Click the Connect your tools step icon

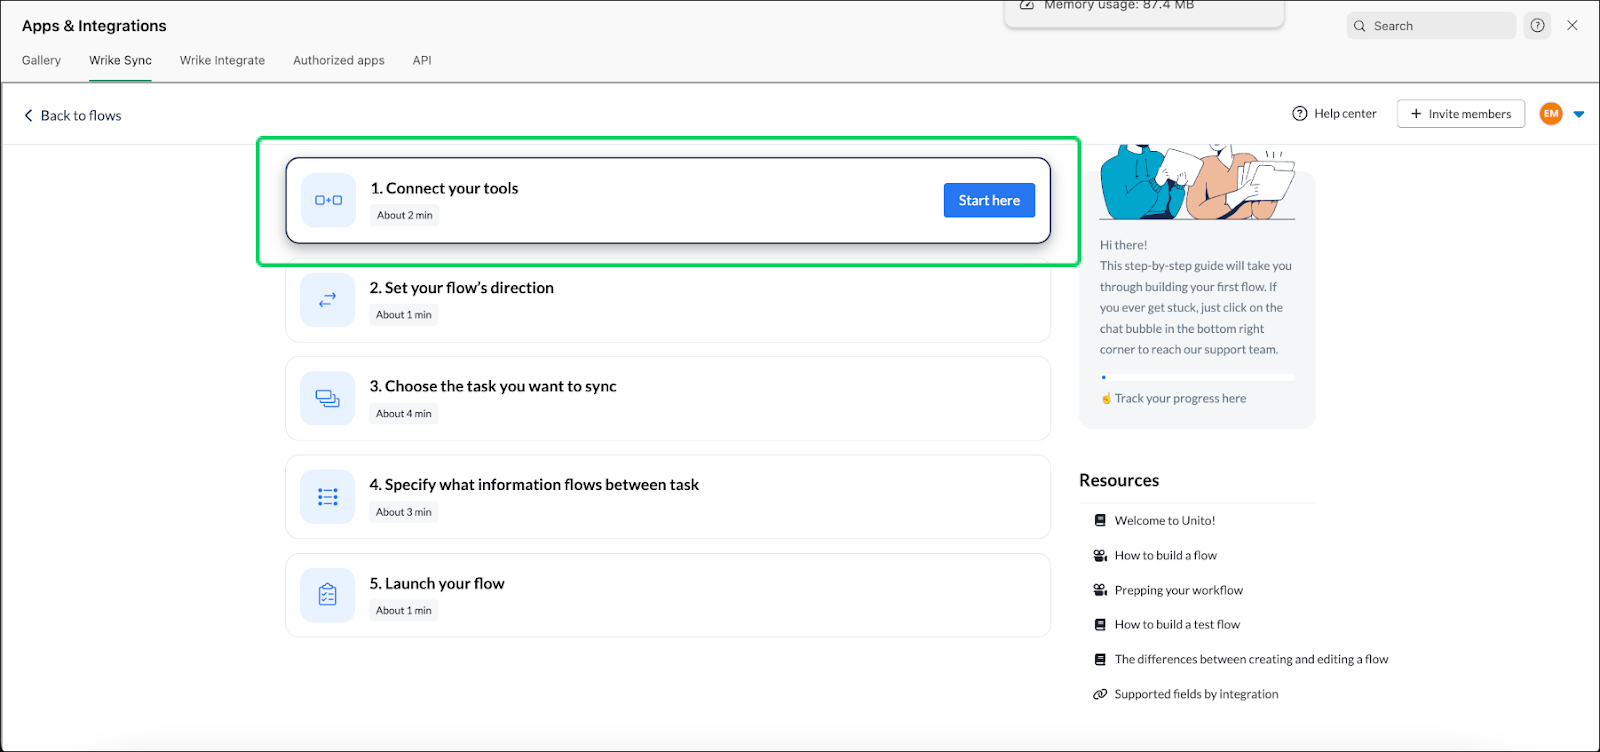(328, 200)
